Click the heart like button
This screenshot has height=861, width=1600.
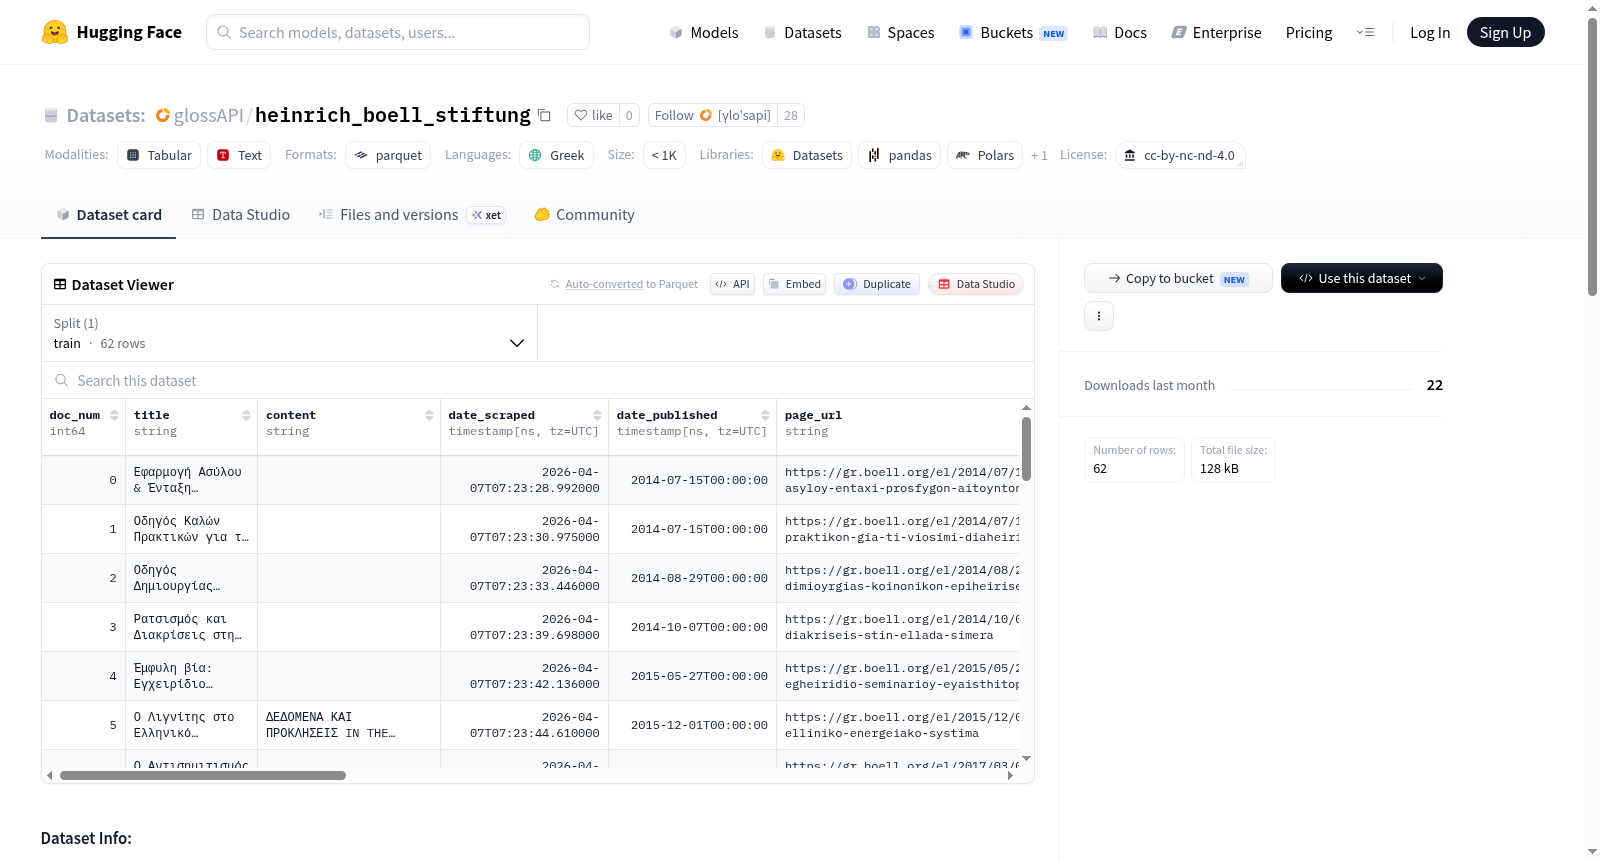click(x=593, y=115)
